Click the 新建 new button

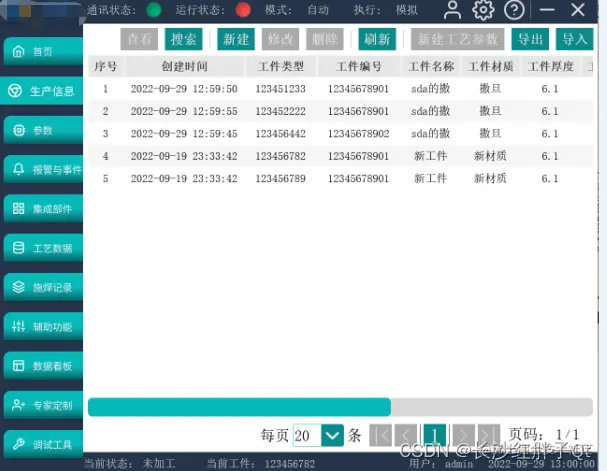point(236,39)
